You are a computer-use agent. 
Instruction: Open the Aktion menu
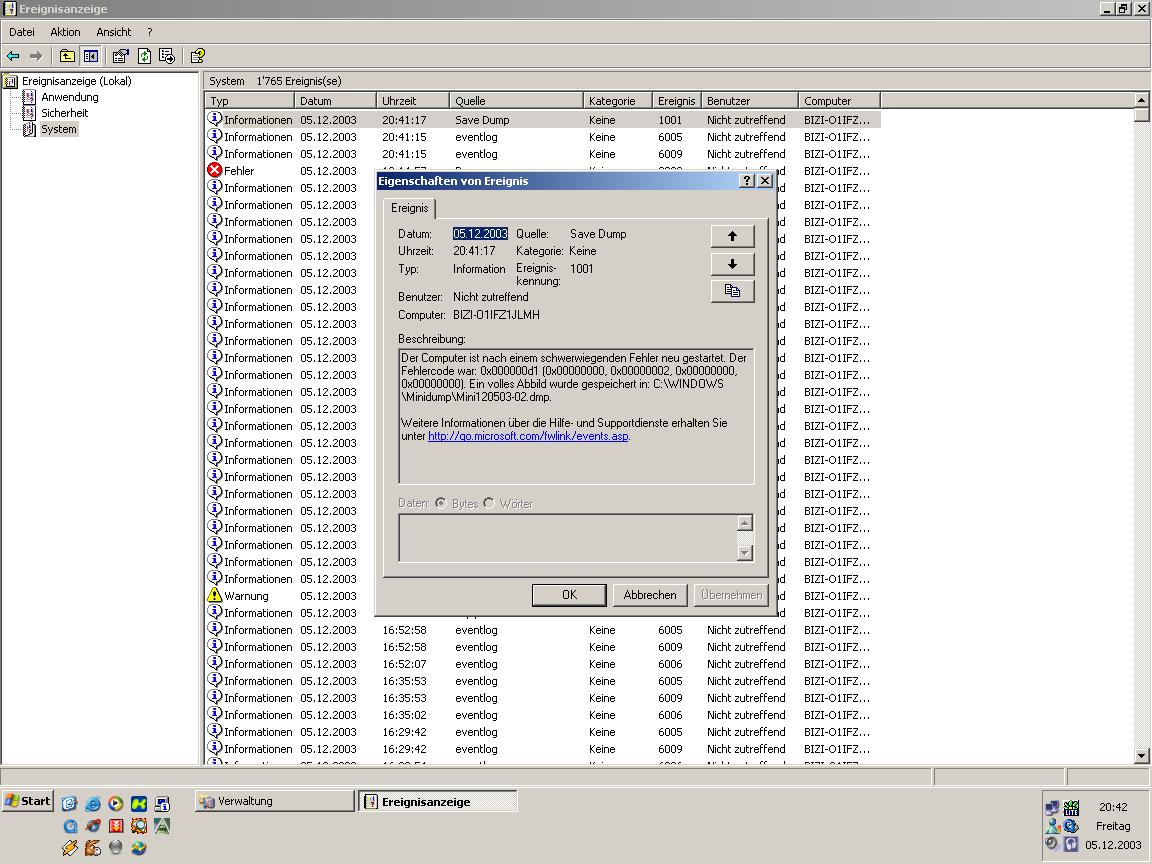[65, 32]
